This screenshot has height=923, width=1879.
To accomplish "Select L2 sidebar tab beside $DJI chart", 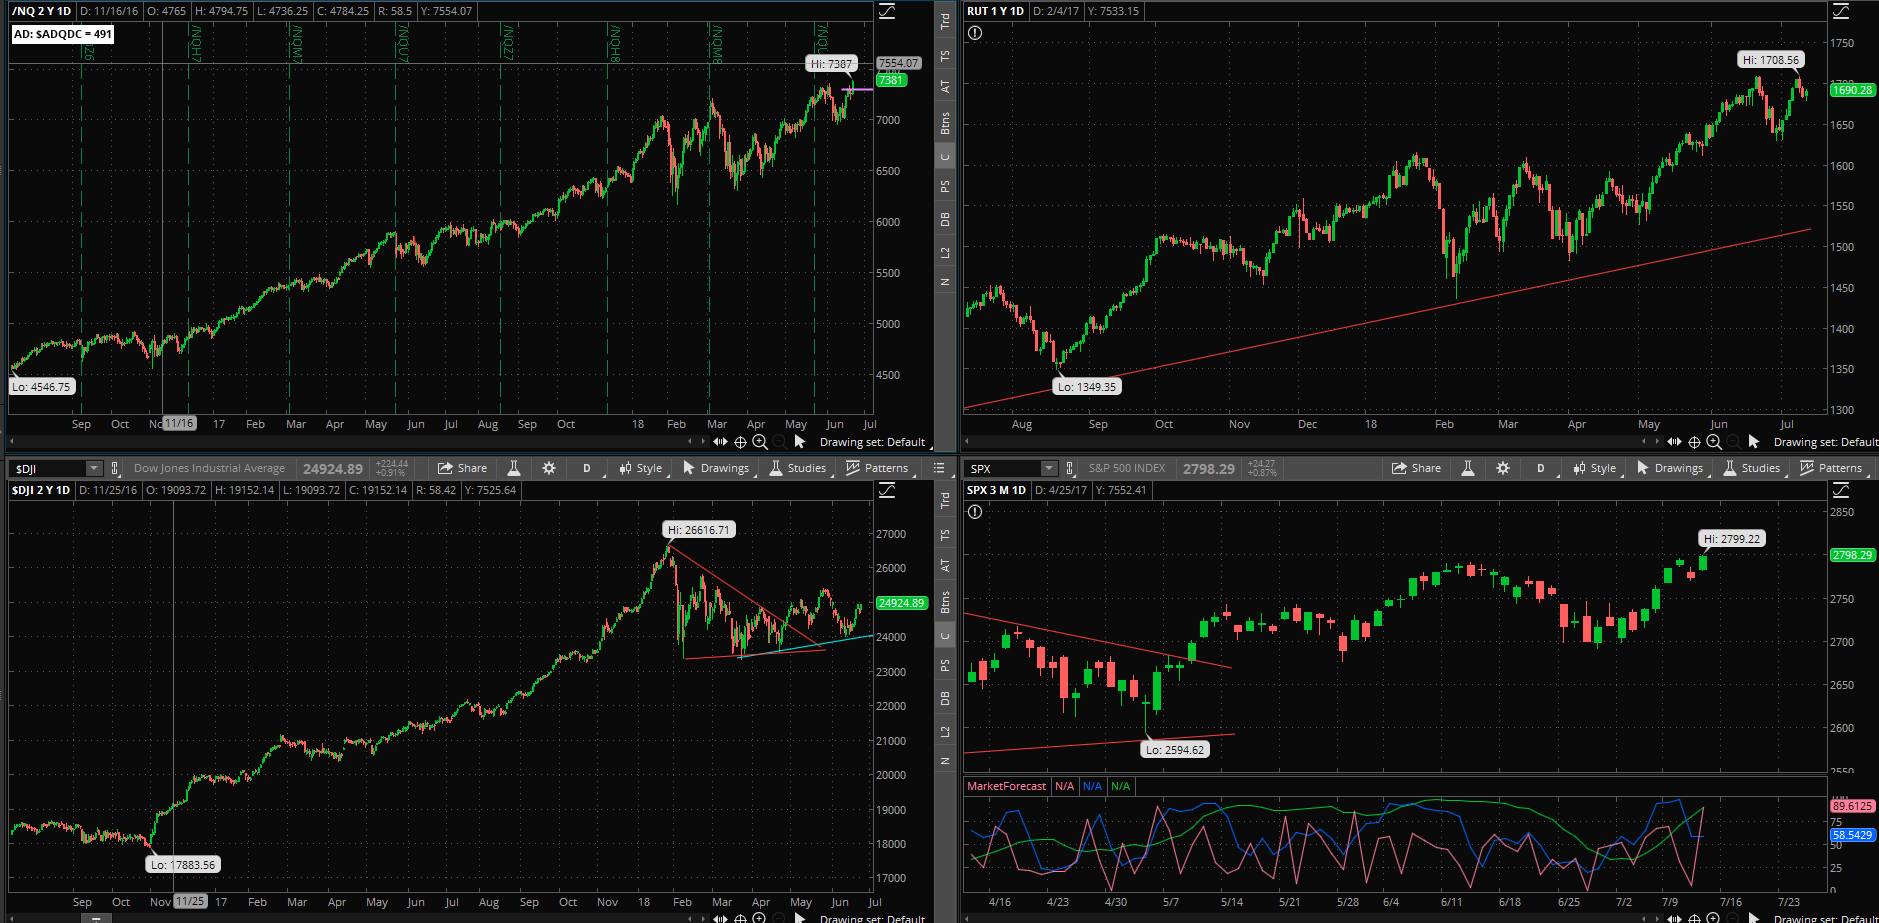I will [945, 732].
